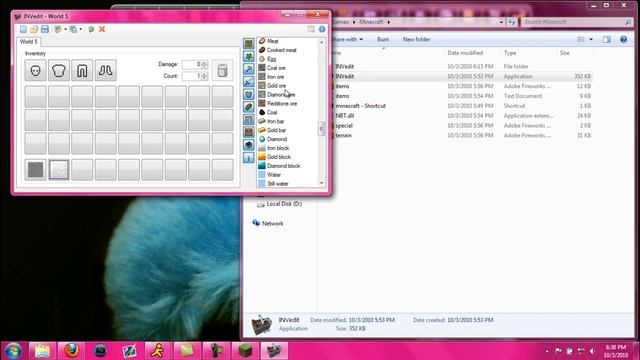The height and width of the screenshot is (360, 640).
Task: Open the save-to-world dropdown arrow in INVedit toolbar
Action: point(80,29)
